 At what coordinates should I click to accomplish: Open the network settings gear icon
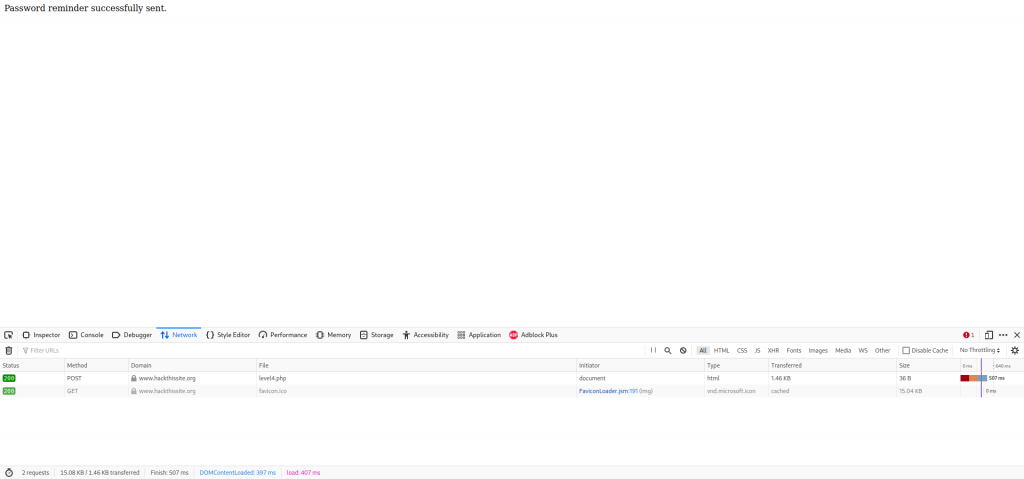pyautogui.click(x=1014, y=351)
